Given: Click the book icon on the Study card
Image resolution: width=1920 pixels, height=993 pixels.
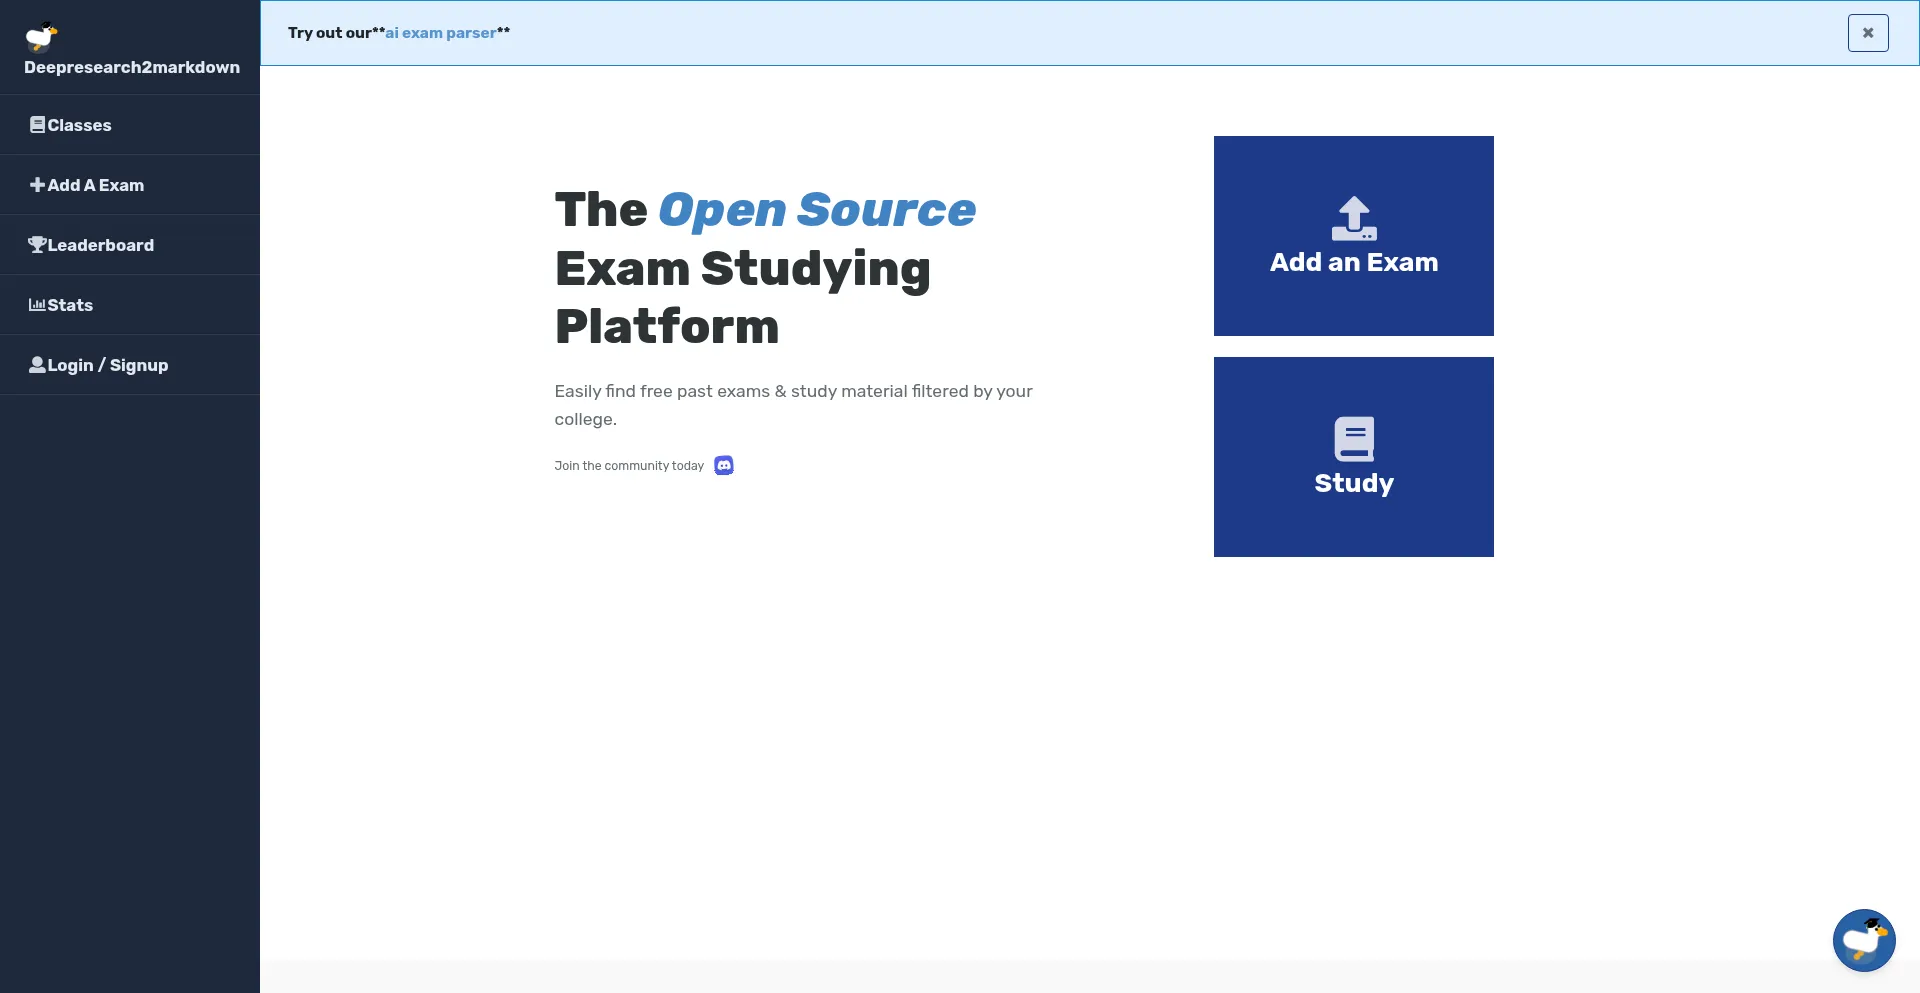Looking at the screenshot, I should [1353, 439].
